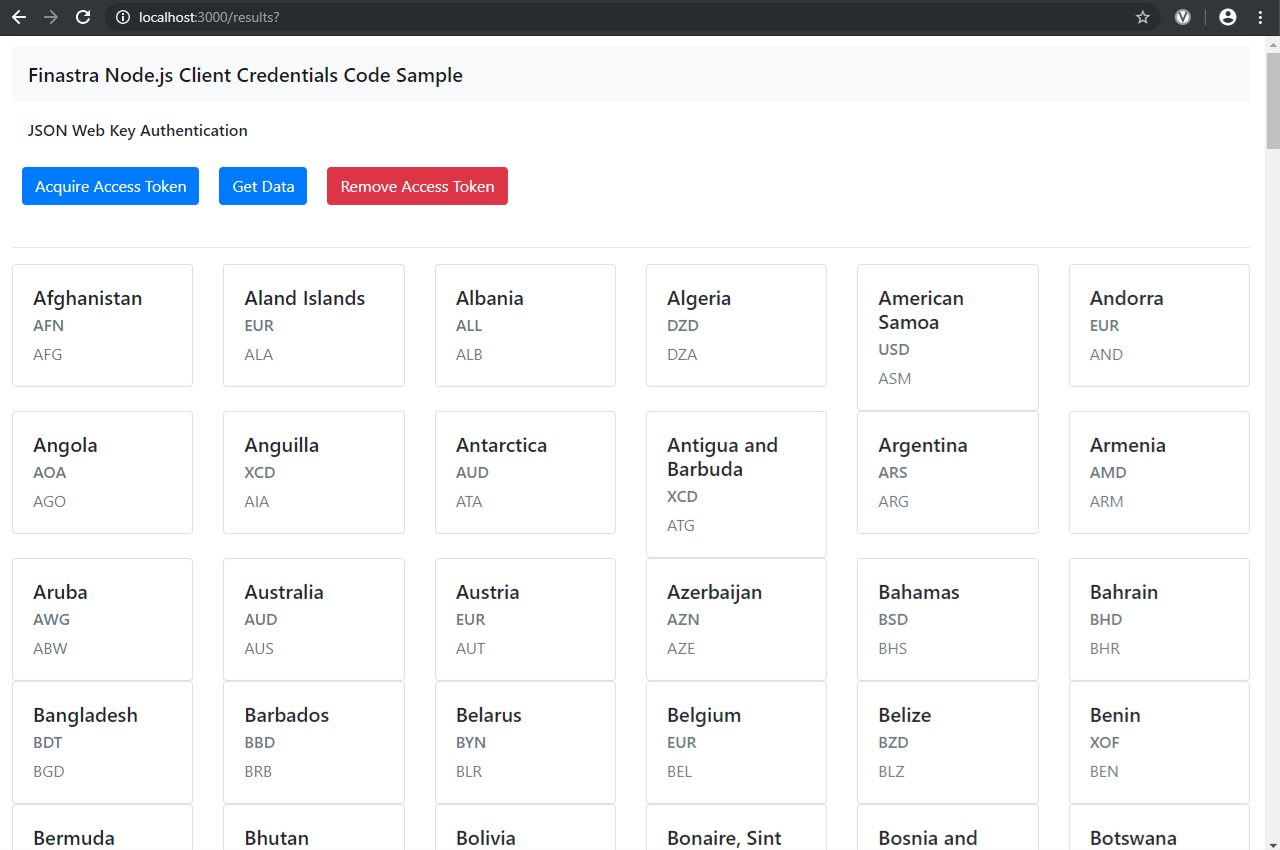Click the Azerbaijan card title
Screen dimensions: 1280x850
click(715, 592)
